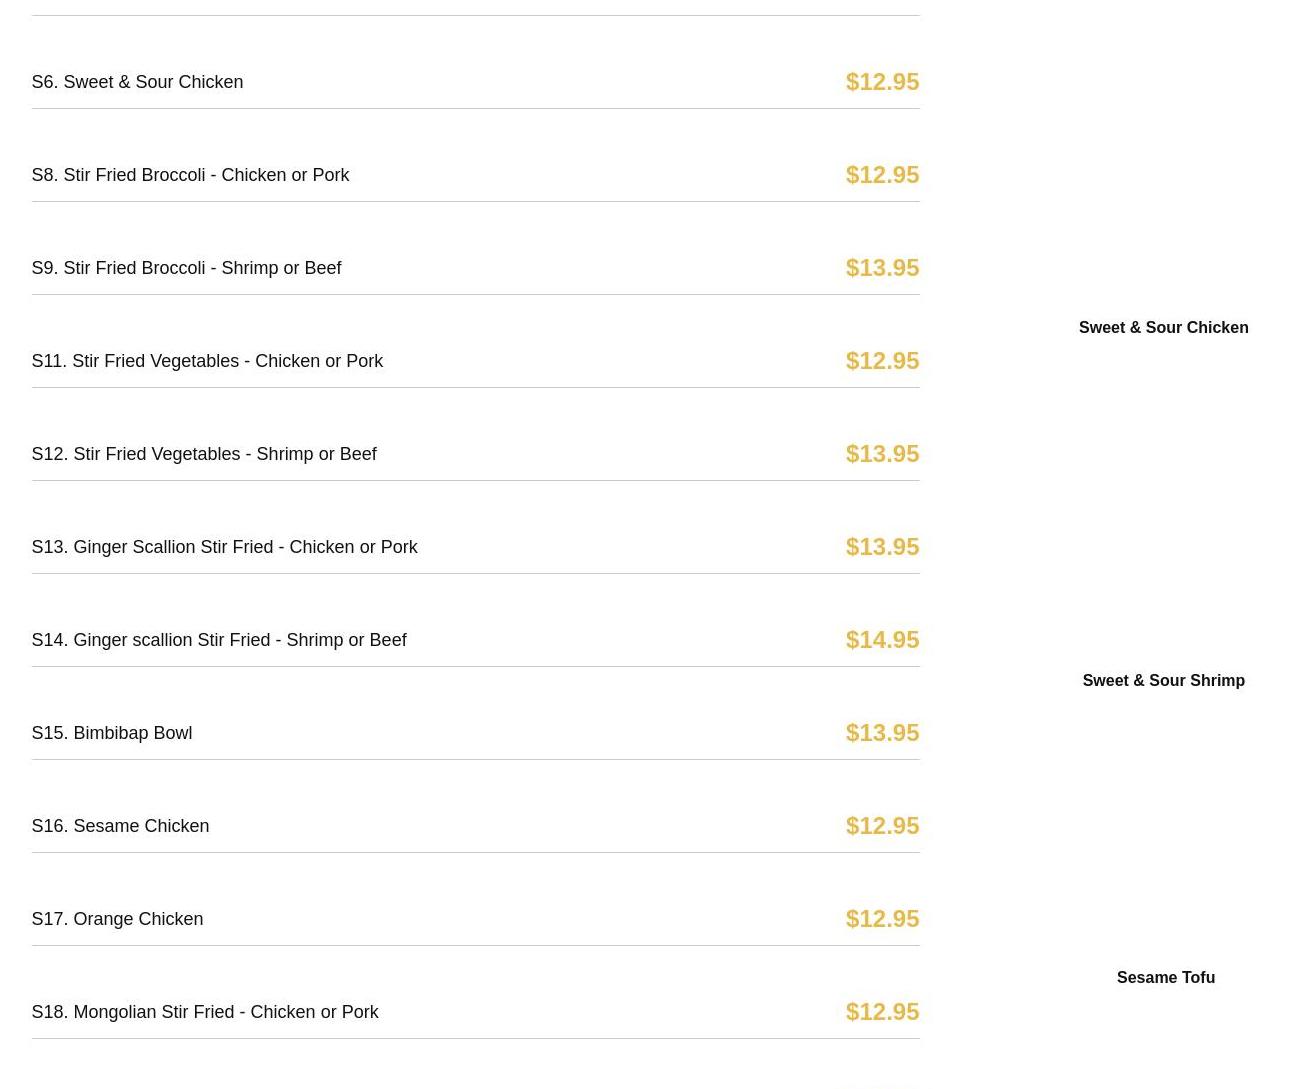Click the $12.95 price of Sesame Chicken
The width and height of the screenshot is (1290, 1089).
(881, 826)
